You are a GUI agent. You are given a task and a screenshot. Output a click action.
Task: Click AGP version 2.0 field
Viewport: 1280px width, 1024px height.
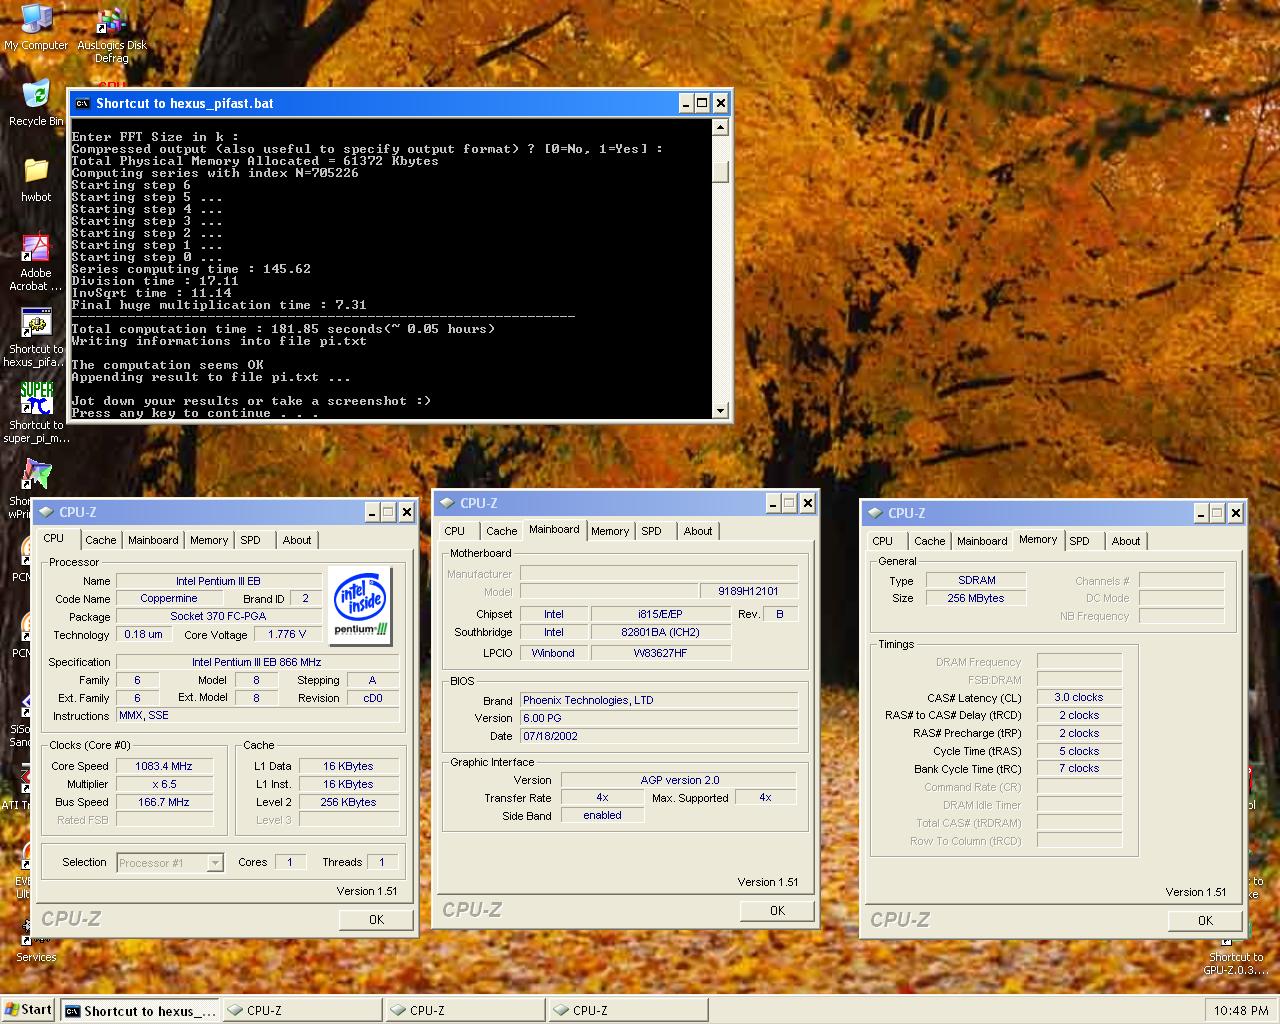[x=679, y=780]
